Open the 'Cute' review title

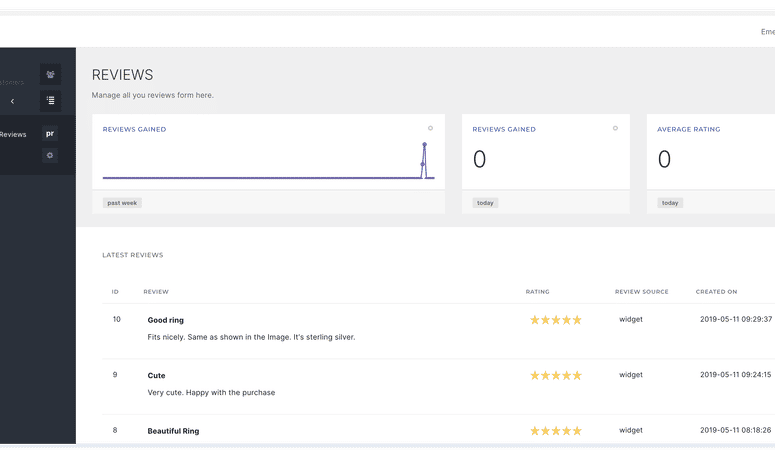156,375
